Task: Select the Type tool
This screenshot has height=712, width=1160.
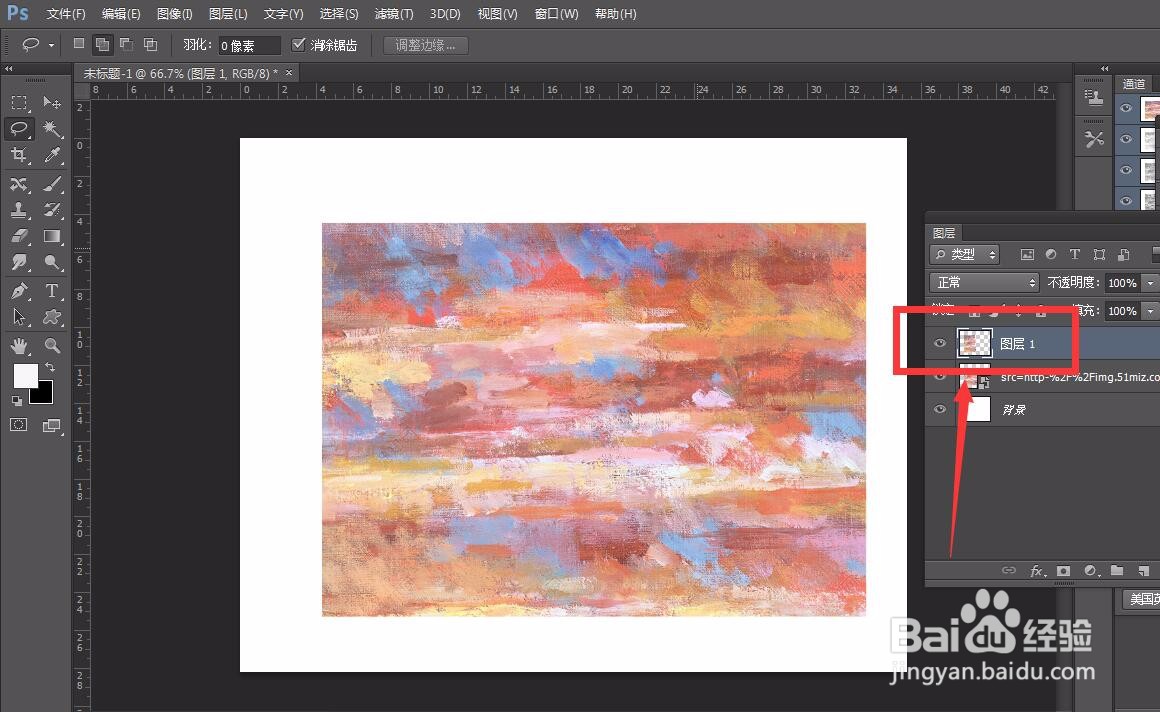Action: click(52, 291)
